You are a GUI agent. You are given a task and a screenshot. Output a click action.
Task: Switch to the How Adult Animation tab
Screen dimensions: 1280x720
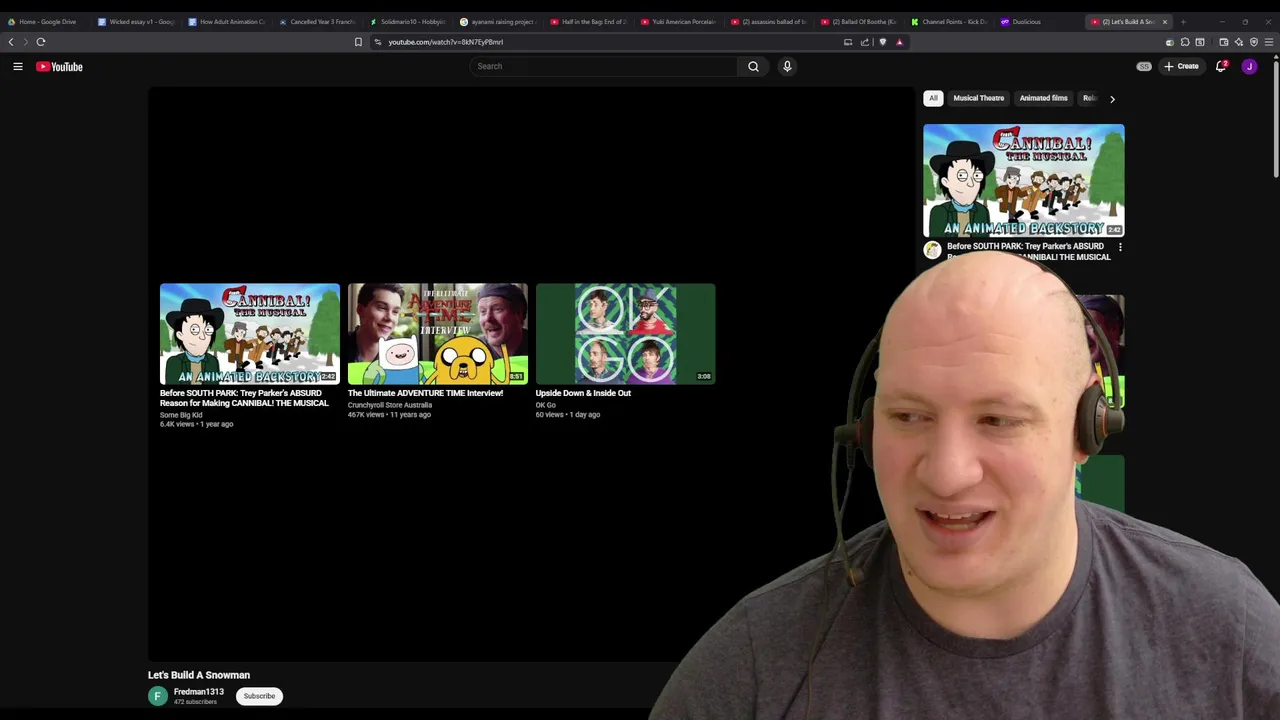tap(226, 21)
